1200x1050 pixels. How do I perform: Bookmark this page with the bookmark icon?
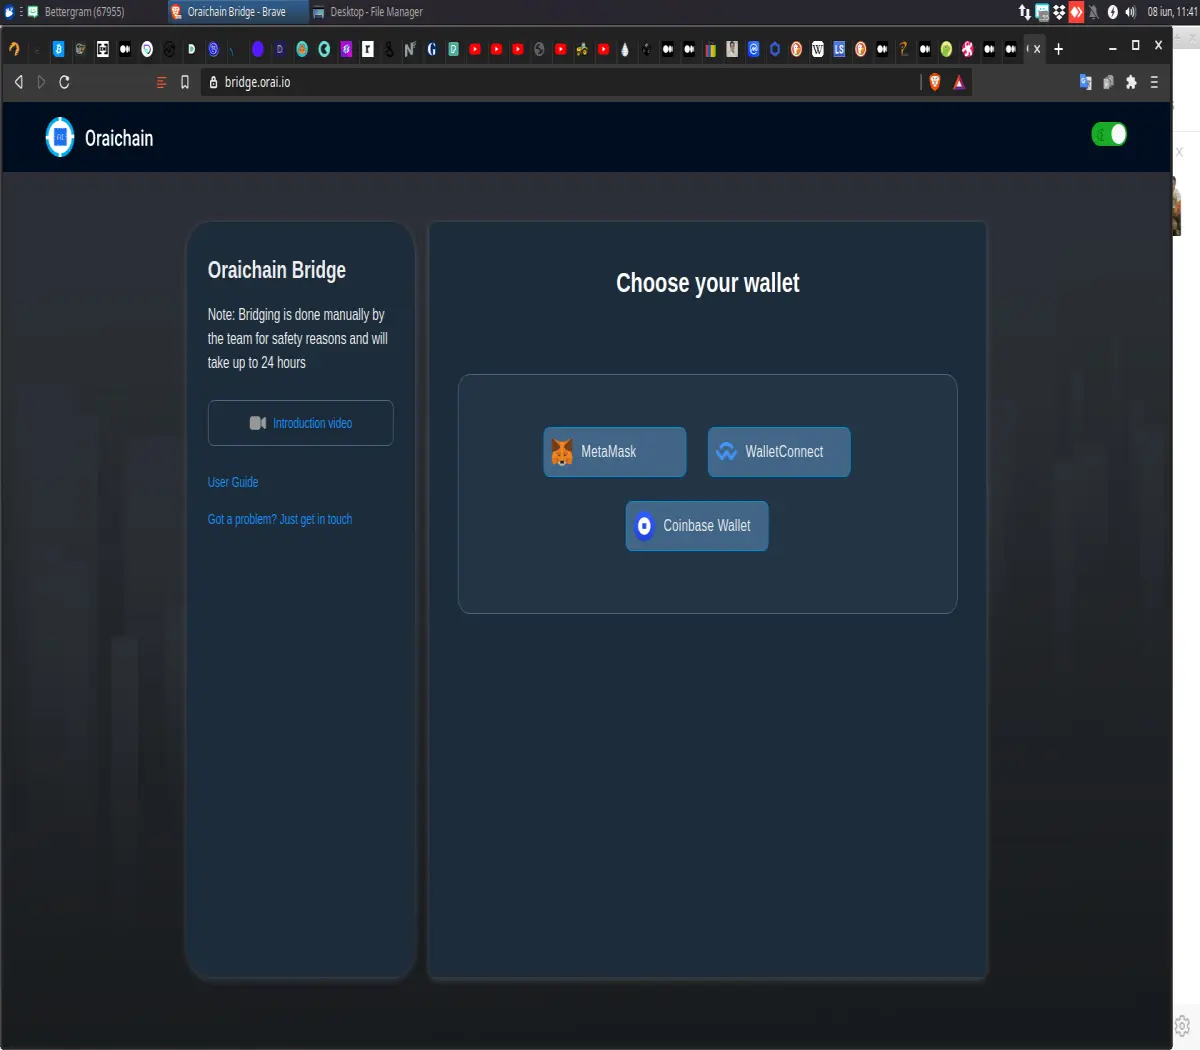[x=185, y=82]
